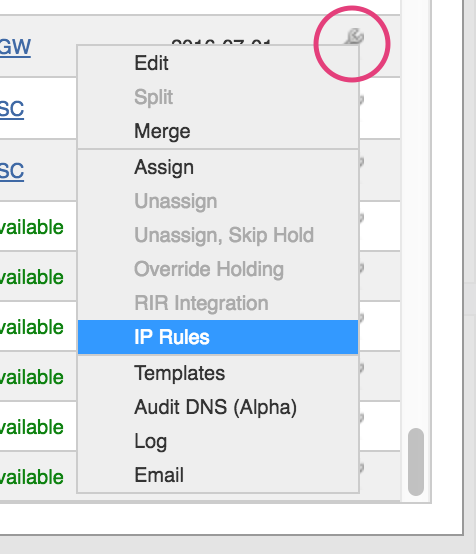
Task: Click the circled wrench icon in top row
Action: 354,36
